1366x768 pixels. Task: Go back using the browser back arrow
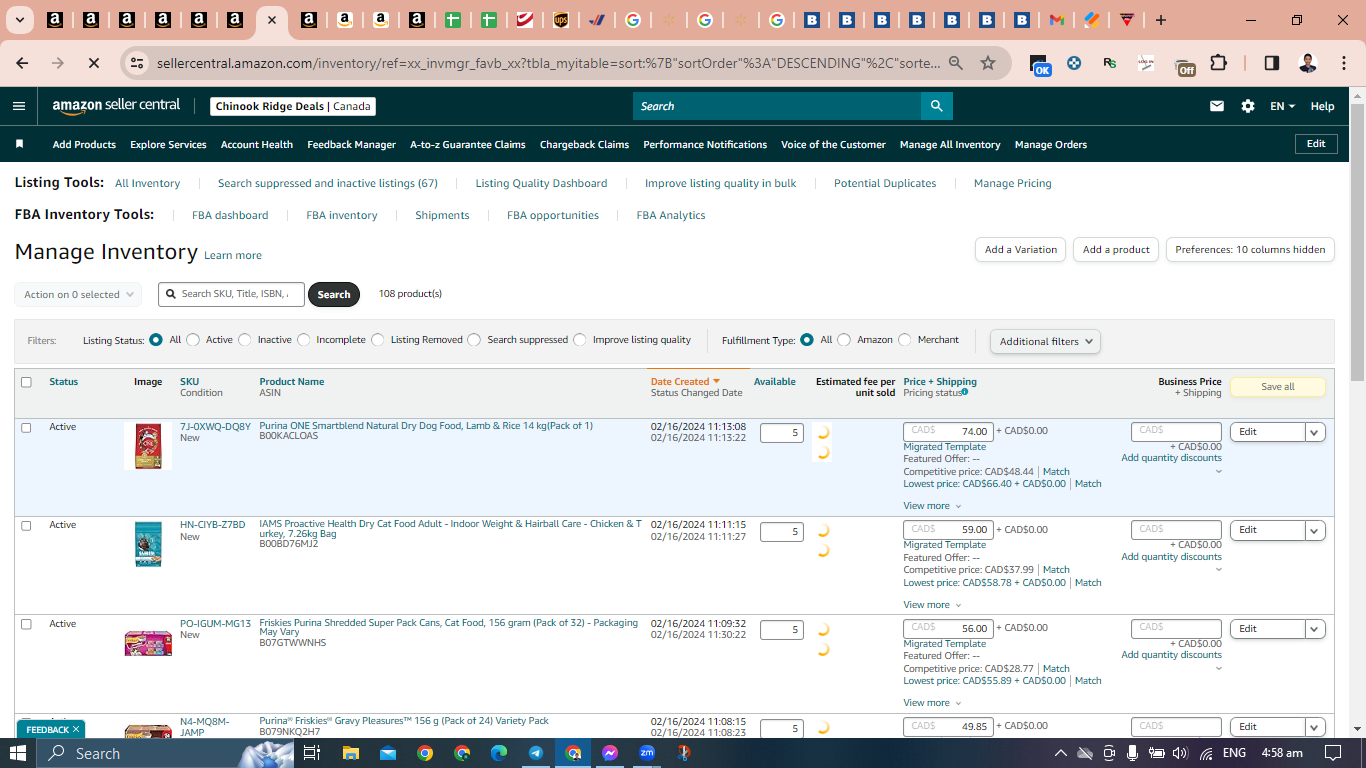[22, 63]
